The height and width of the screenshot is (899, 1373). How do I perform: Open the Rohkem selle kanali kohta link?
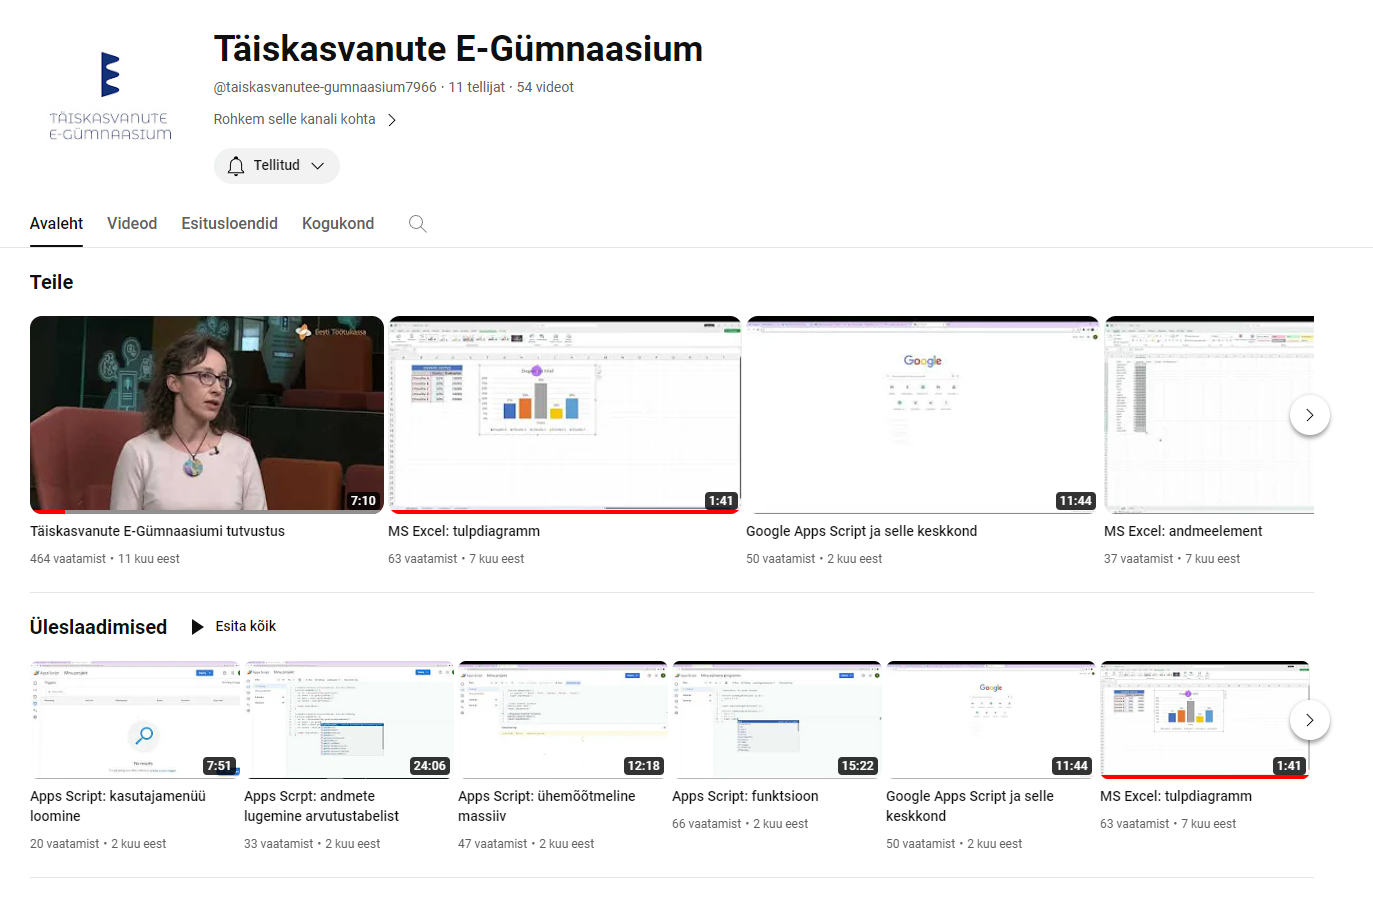(294, 119)
